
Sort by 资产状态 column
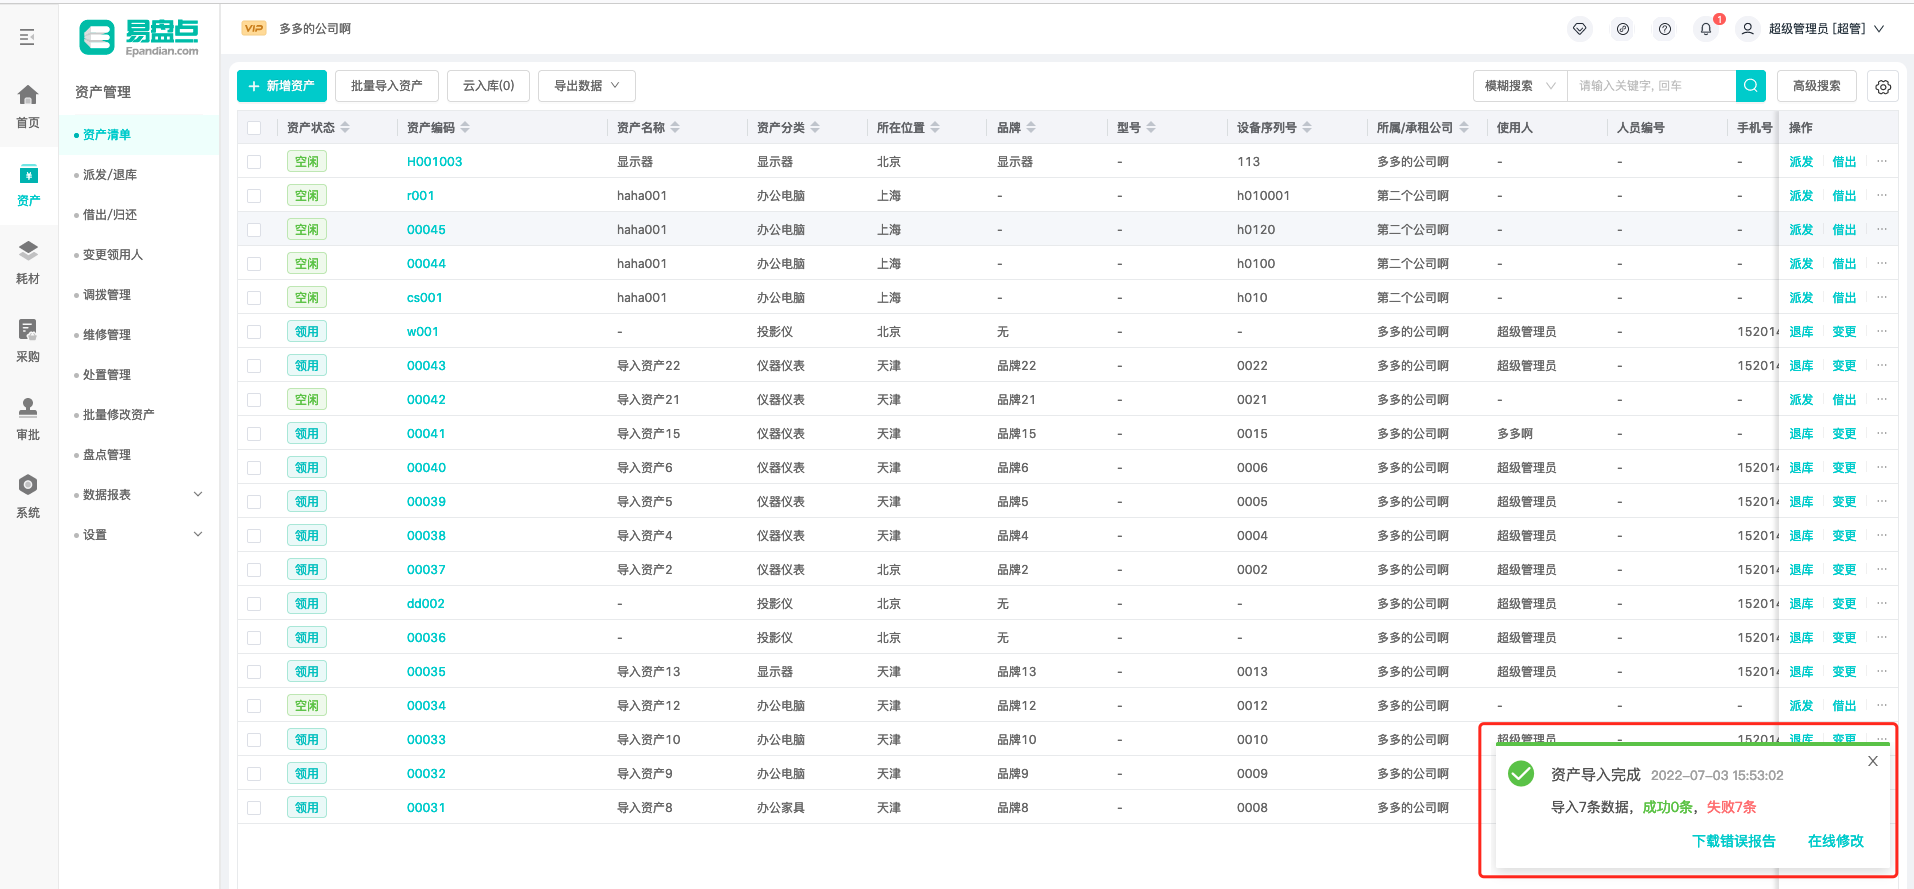pyautogui.click(x=345, y=127)
